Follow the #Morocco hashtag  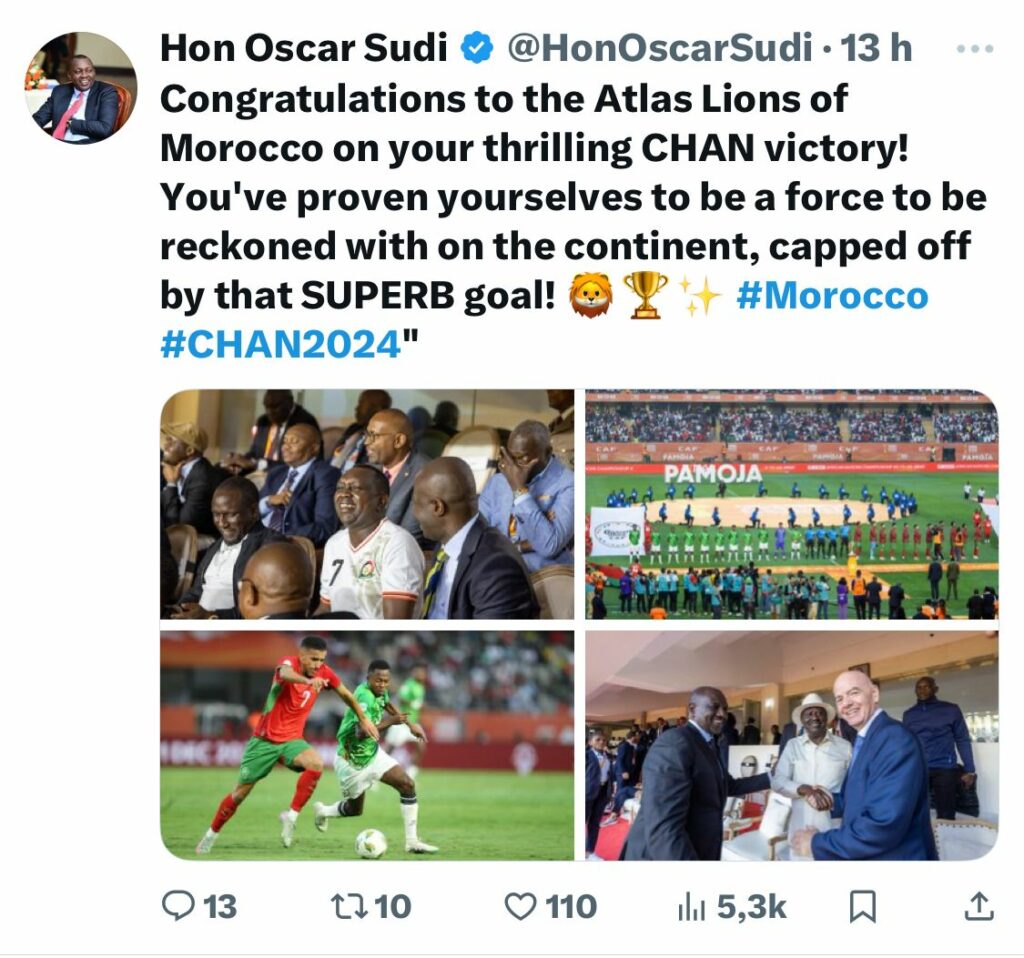[x=832, y=296]
